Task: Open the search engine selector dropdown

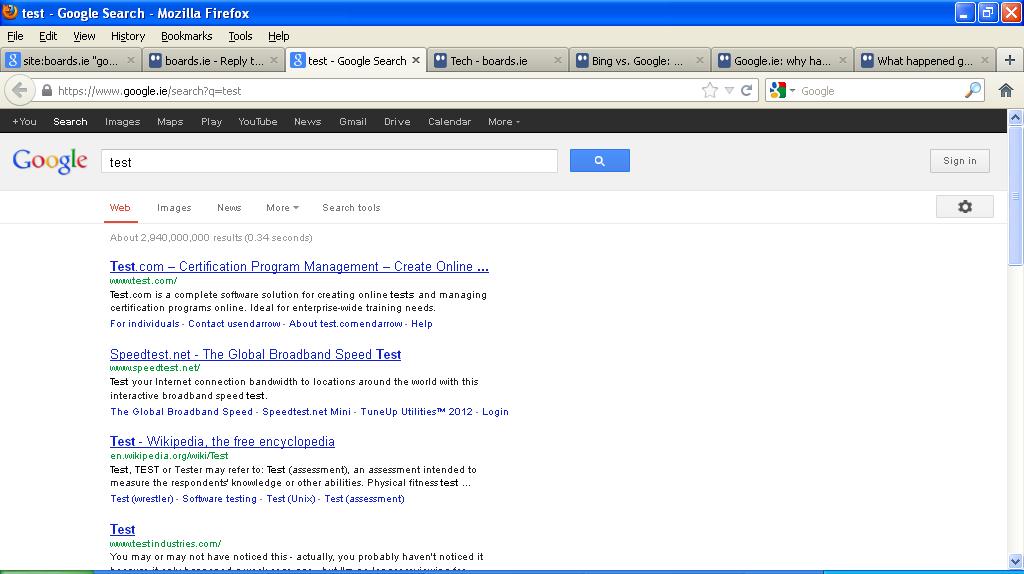Action: click(x=783, y=91)
